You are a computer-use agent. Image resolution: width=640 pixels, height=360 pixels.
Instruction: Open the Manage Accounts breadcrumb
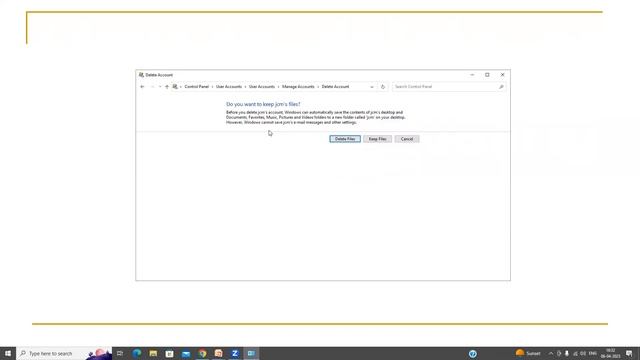[x=298, y=87]
